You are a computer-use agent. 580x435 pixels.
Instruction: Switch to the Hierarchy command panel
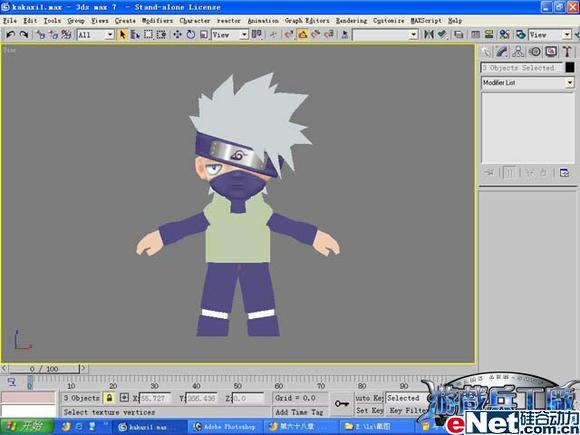click(x=518, y=52)
